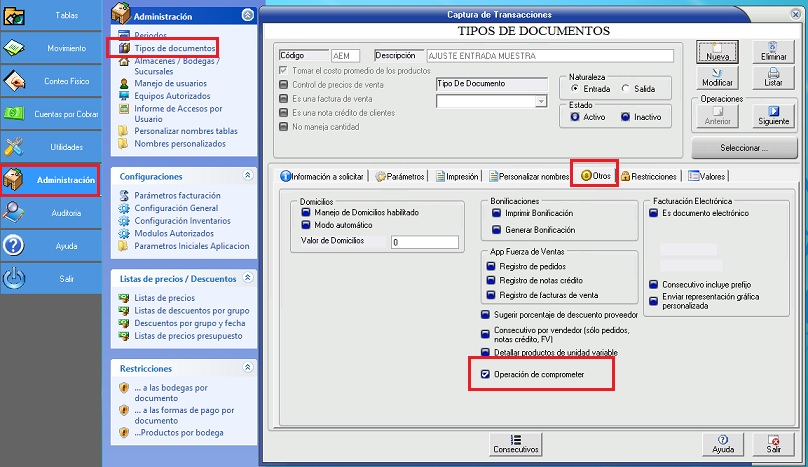The height and width of the screenshot is (467, 808).
Task: Switch to the Parámetros tab
Action: pos(400,176)
